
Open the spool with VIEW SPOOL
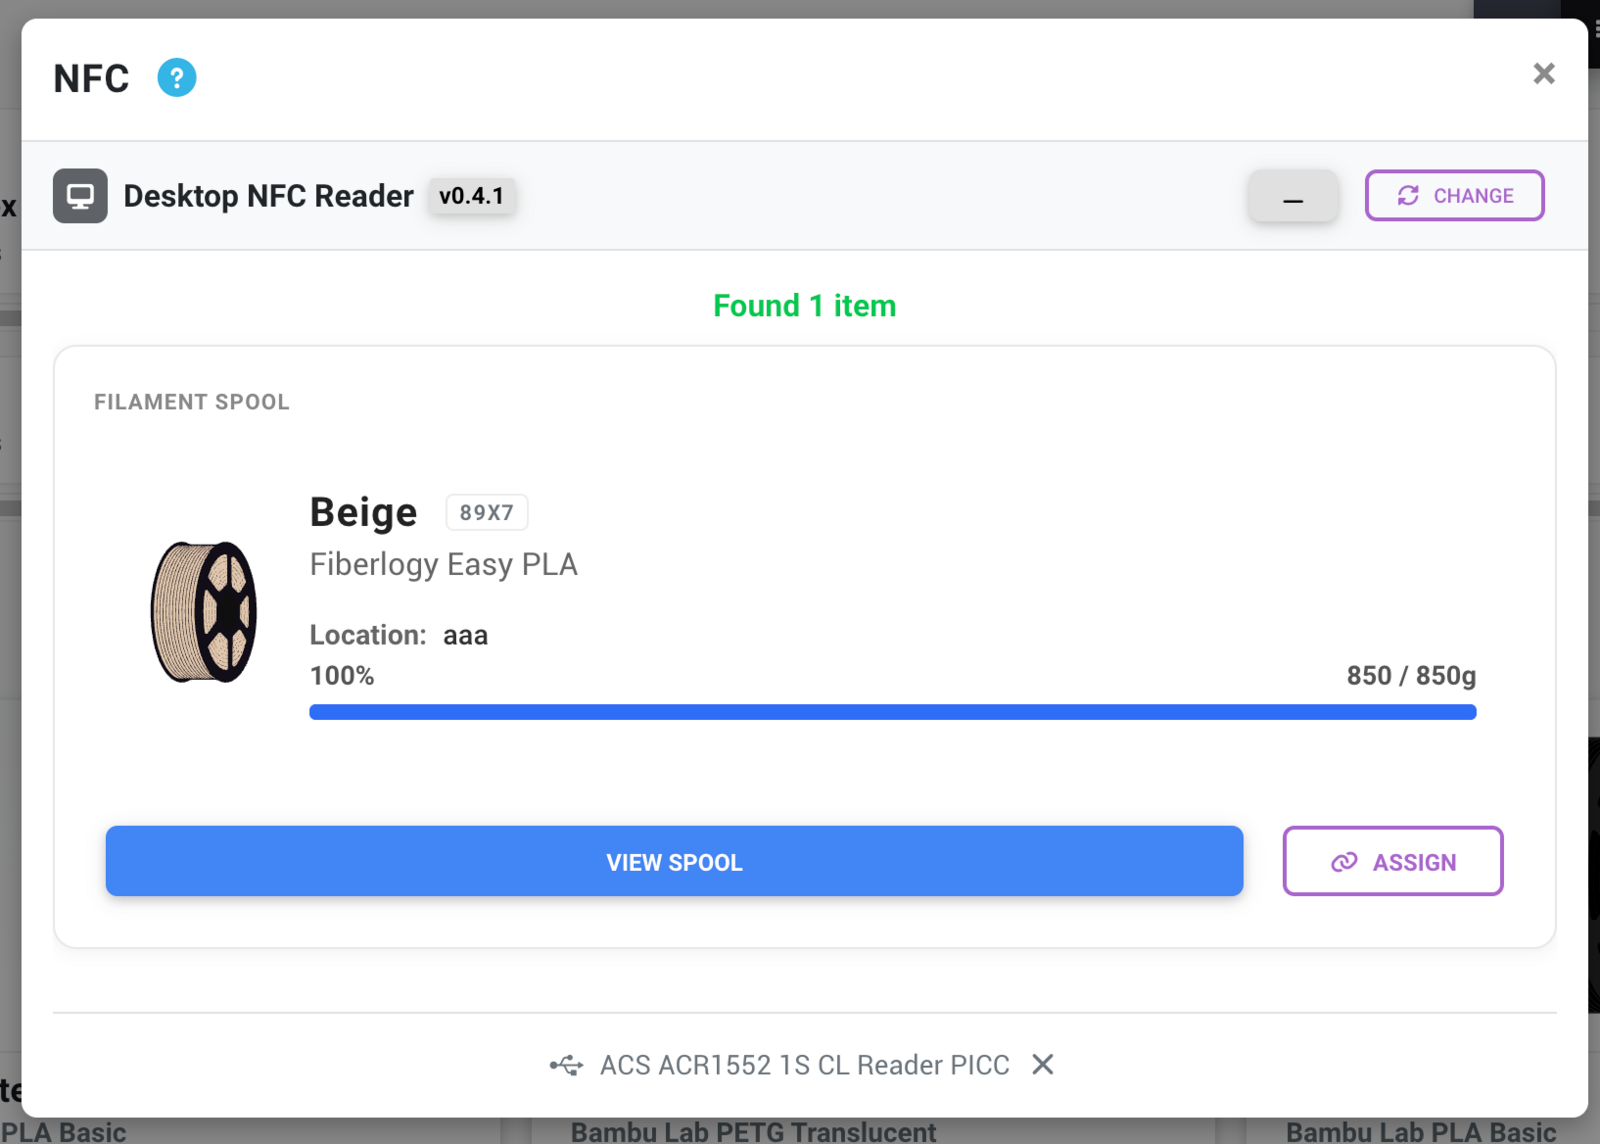pos(675,861)
